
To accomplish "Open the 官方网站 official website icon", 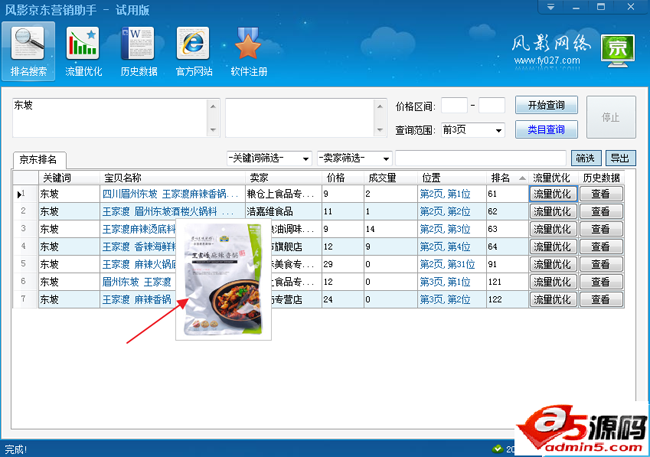I will pyautogui.click(x=194, y=51).
